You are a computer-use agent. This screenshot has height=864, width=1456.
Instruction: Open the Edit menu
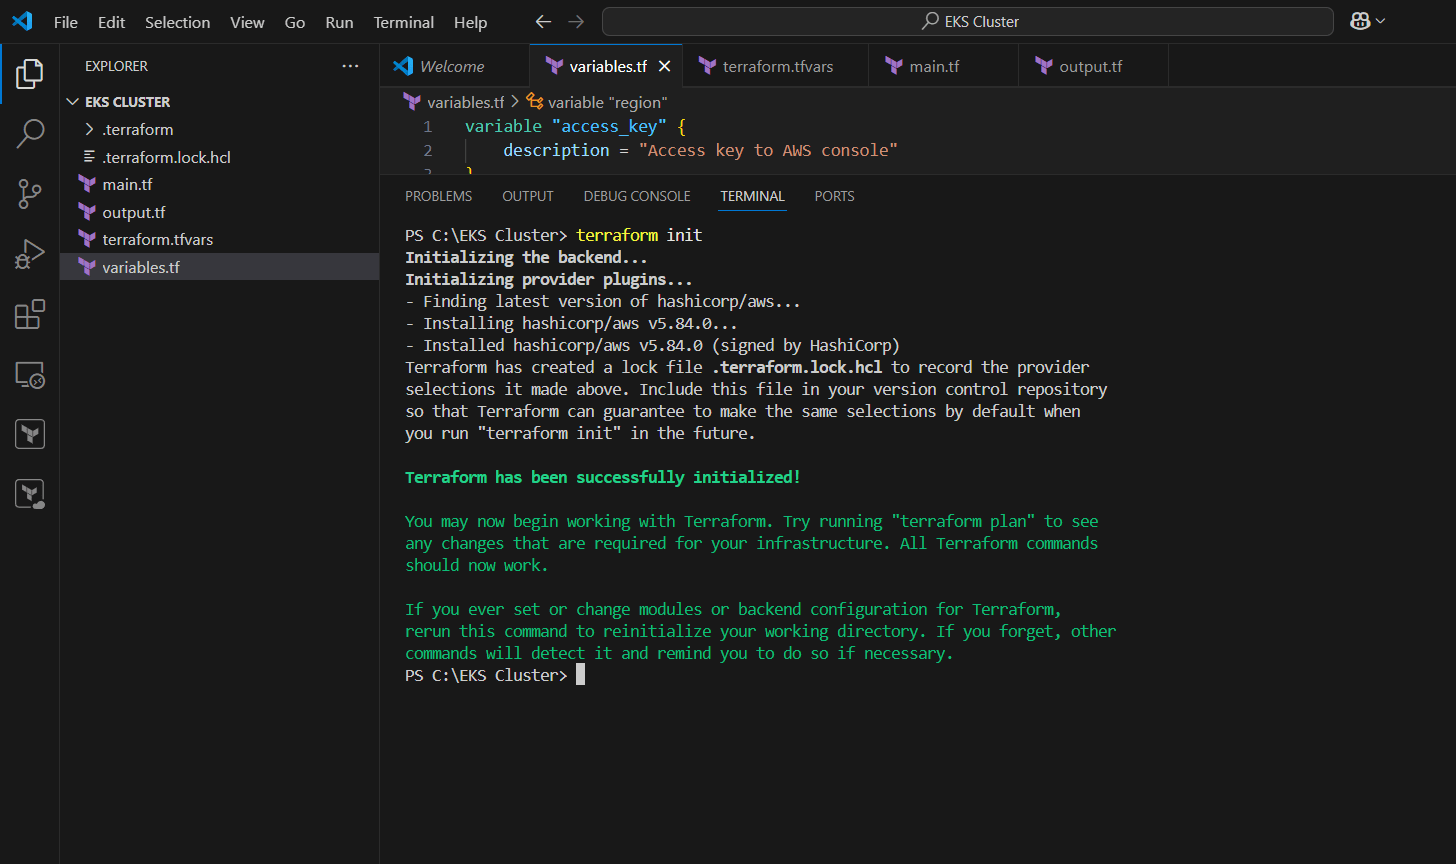tap(112, 22)
